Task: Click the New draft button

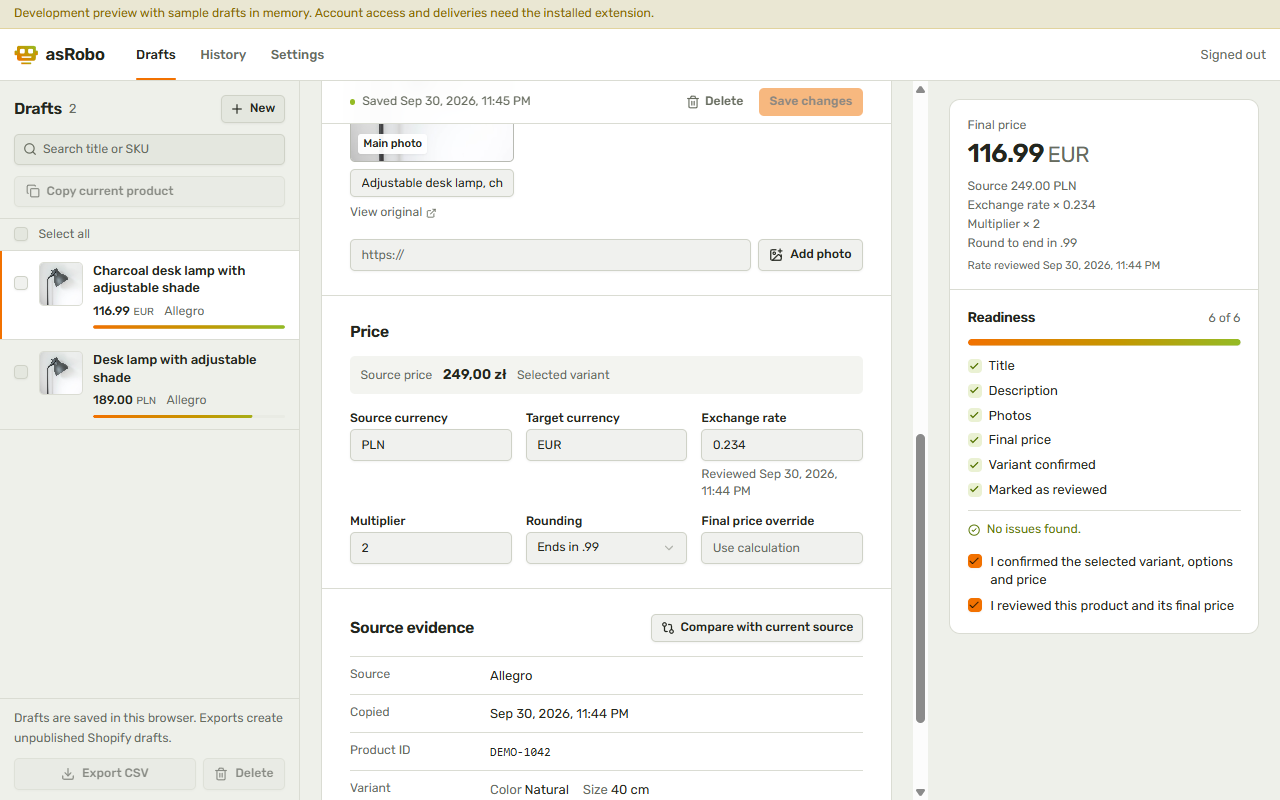Action: click(253, 109)
